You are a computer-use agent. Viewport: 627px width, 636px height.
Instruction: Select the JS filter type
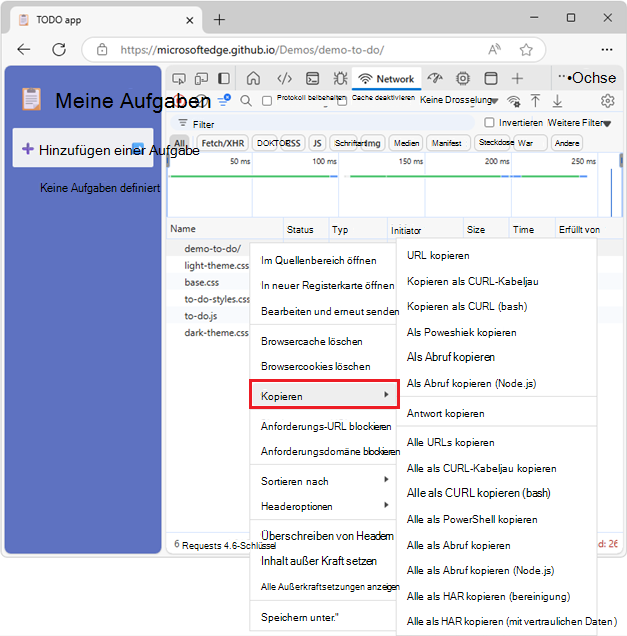(317, 143)
